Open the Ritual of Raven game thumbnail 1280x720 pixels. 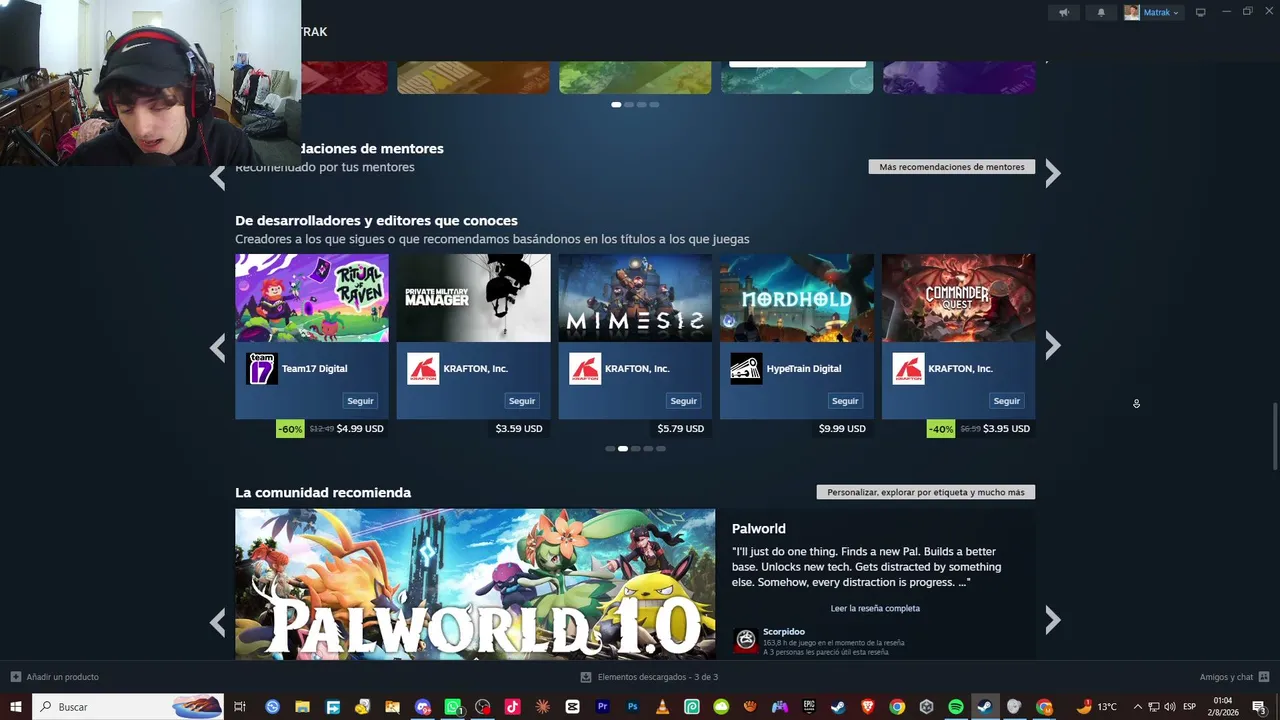point(312,298)
